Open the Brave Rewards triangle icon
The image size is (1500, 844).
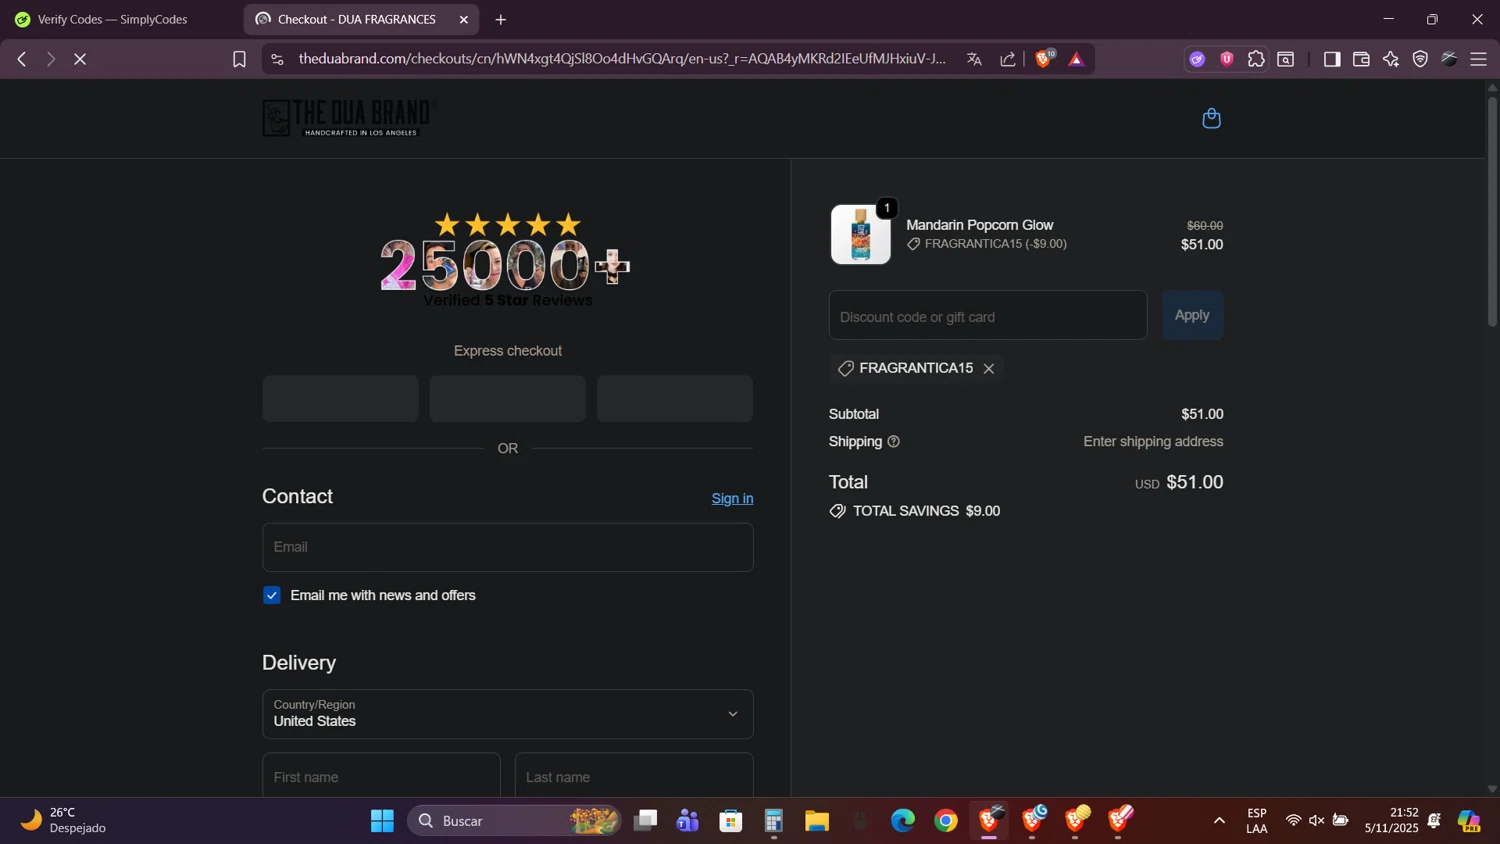click(x=1076, y=59)
